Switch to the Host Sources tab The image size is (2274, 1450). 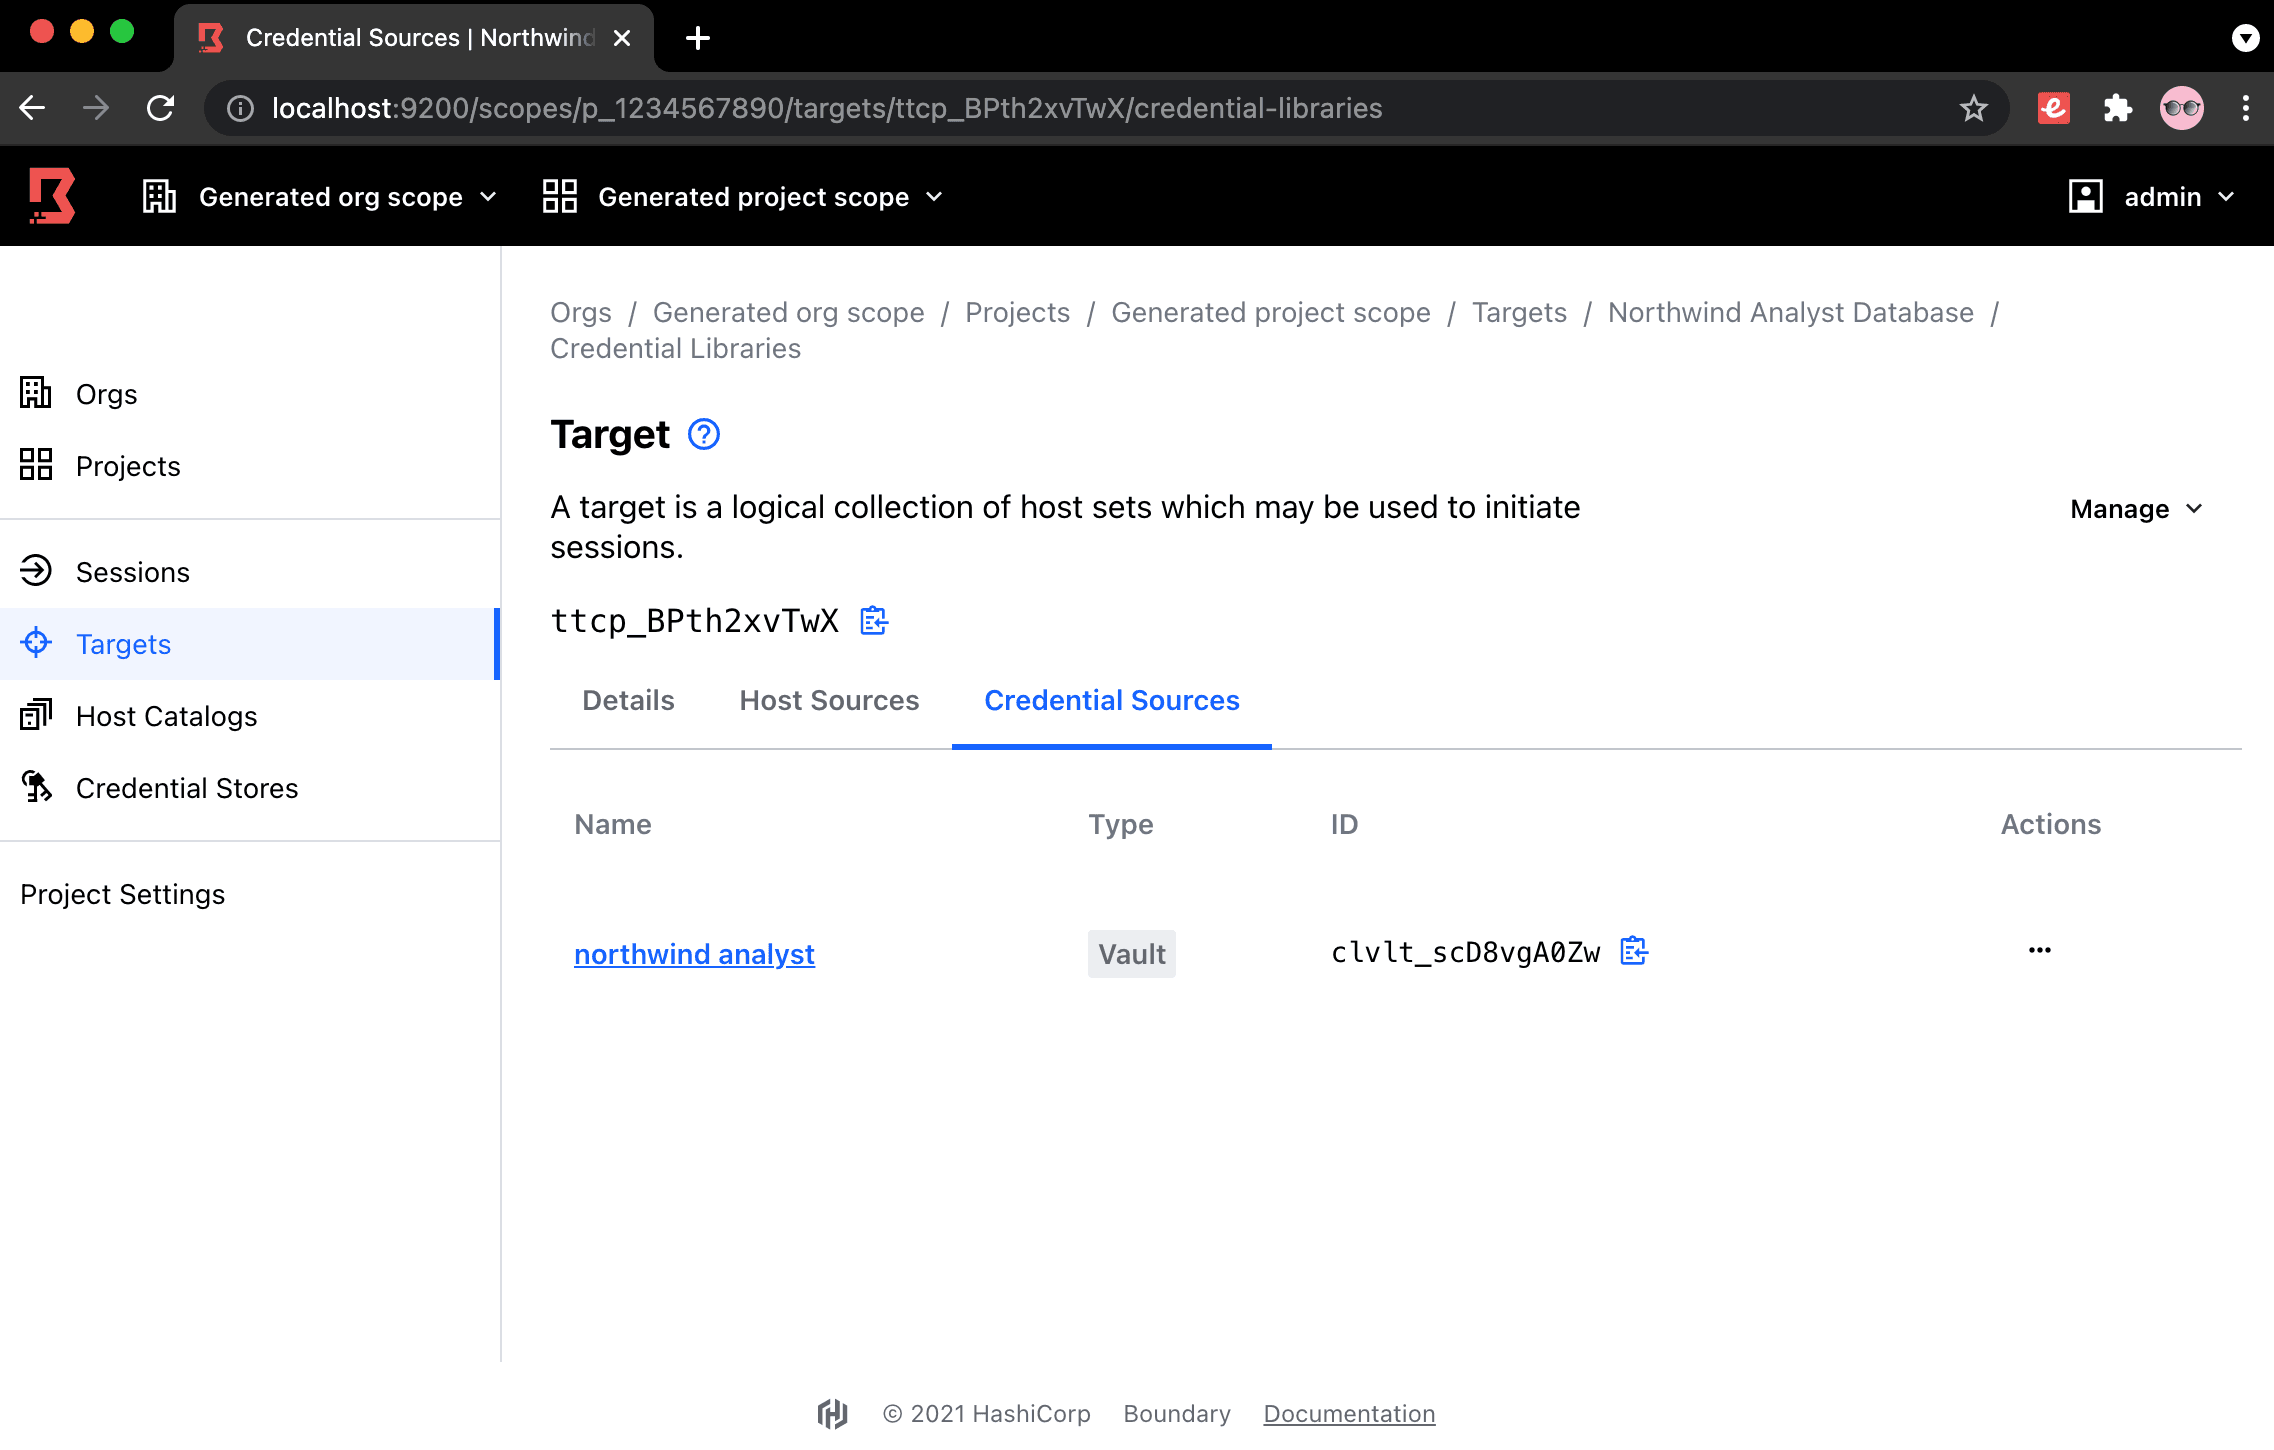829,700
